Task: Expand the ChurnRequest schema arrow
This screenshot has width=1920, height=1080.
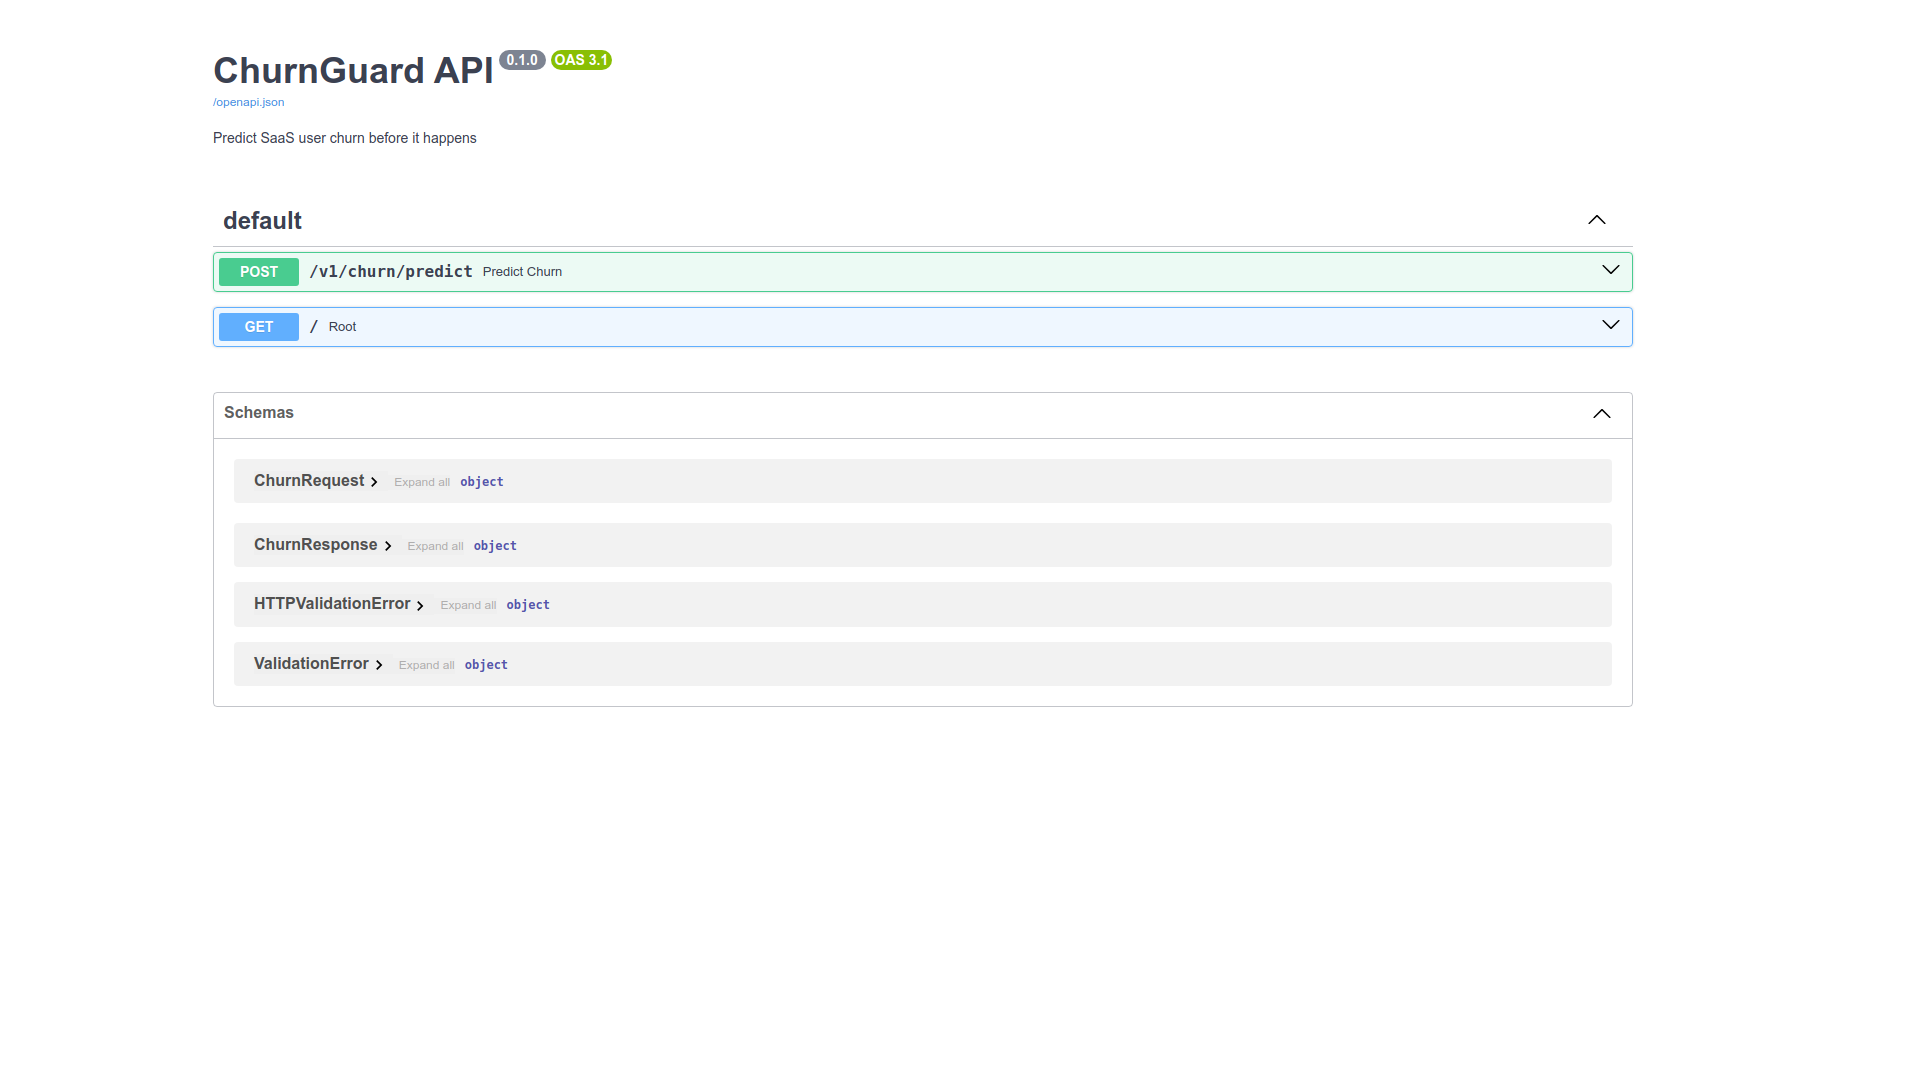Action: pyautogui.click(x=374, y=482)
